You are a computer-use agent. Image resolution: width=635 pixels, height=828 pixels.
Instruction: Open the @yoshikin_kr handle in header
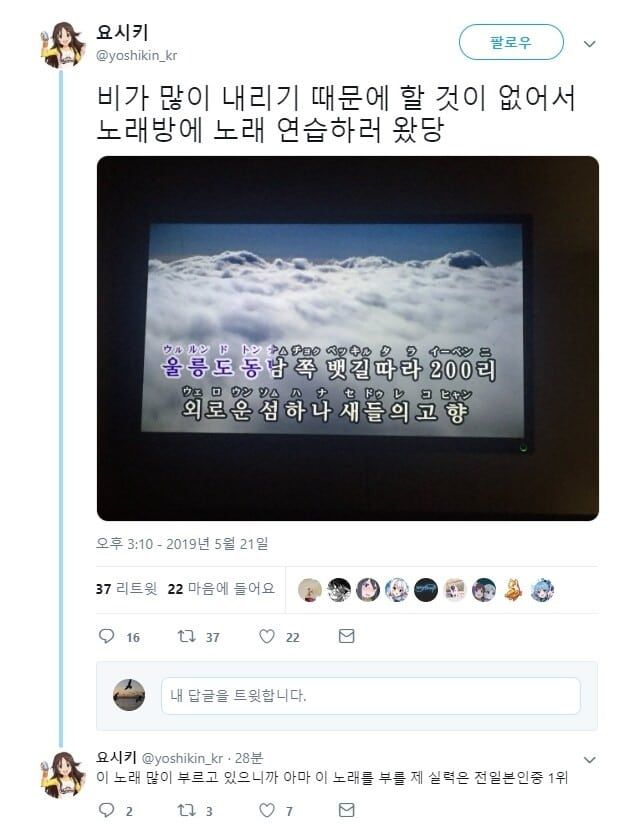136,55
